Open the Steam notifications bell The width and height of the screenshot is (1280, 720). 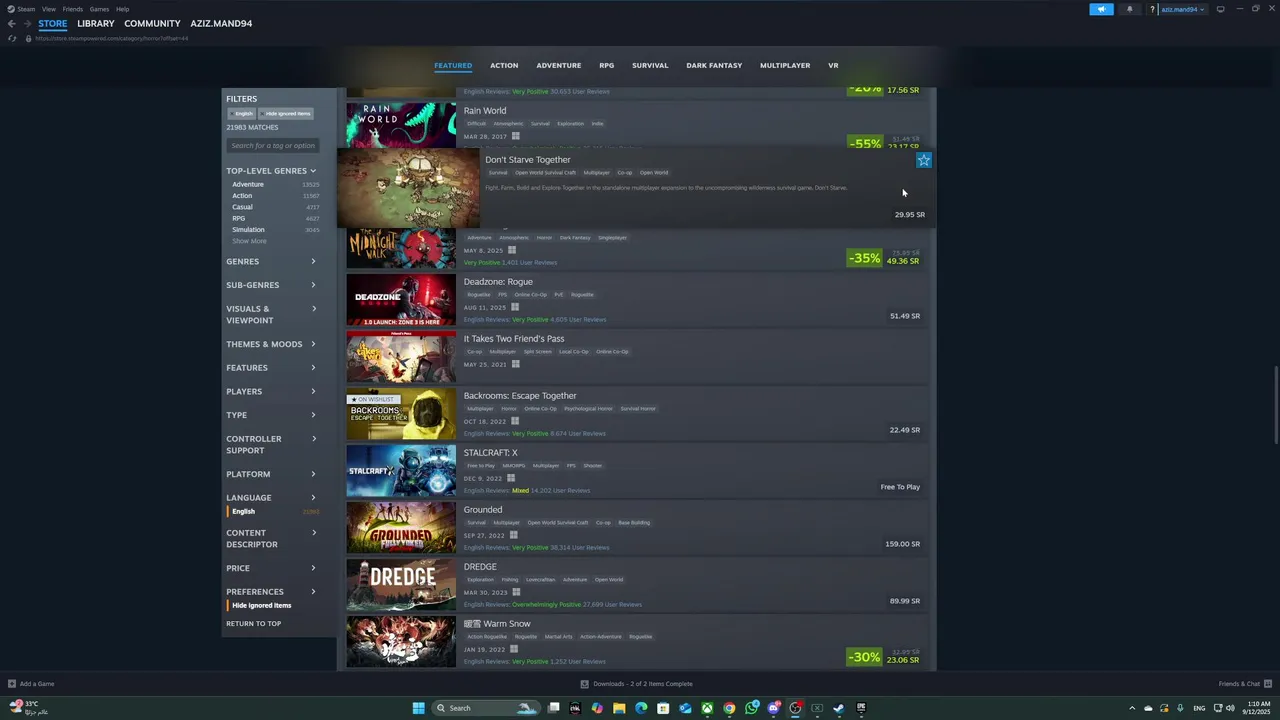[1130, 9]
